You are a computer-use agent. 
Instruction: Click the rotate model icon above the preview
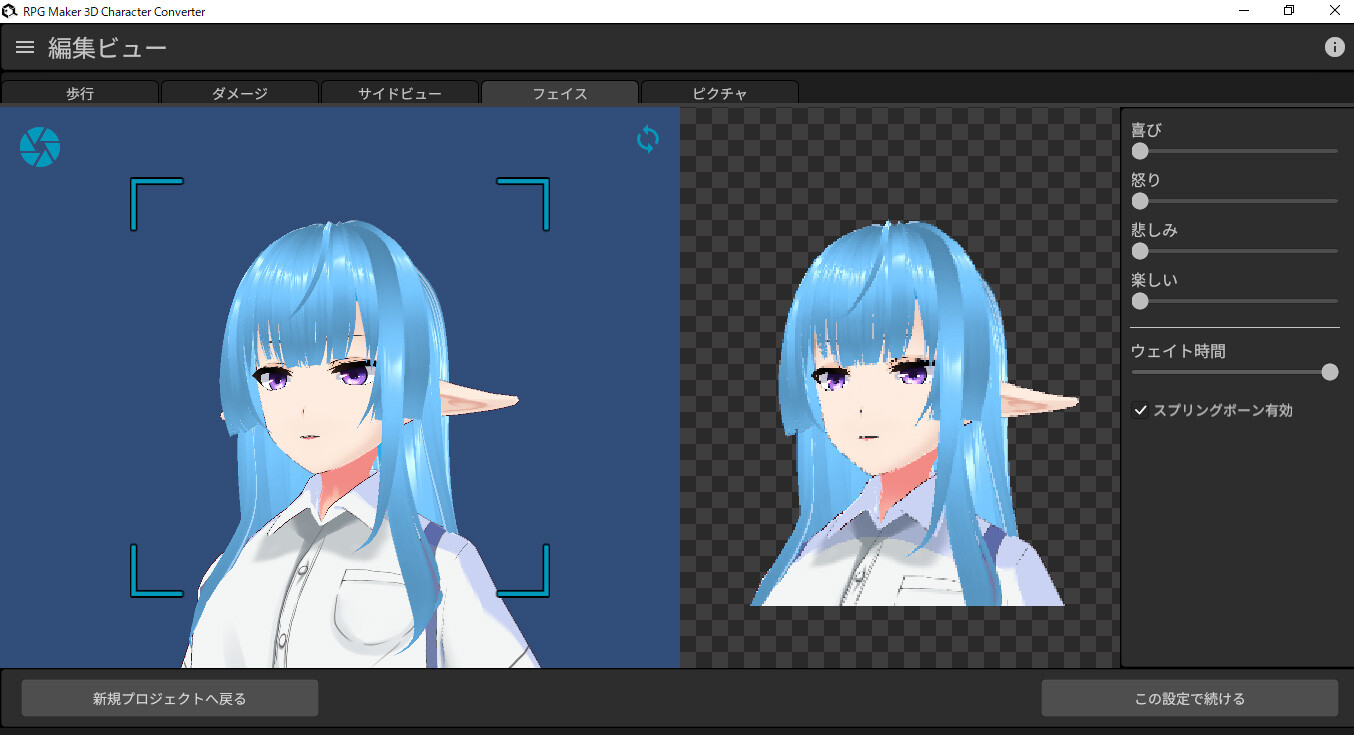point(647,140)
